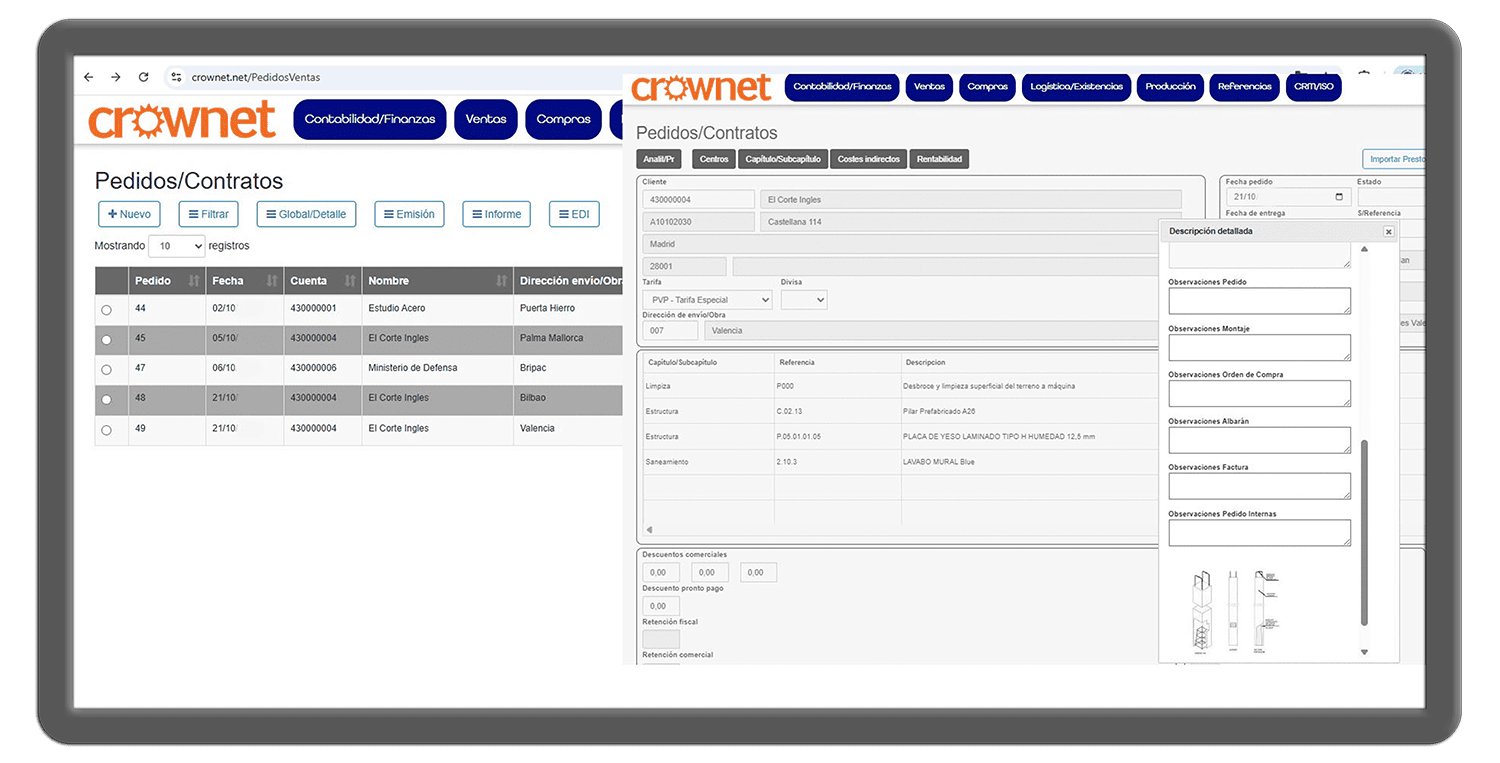Open site information icon in address bar
Viewport: 1500px width, 763px height.
click(176, 77)
